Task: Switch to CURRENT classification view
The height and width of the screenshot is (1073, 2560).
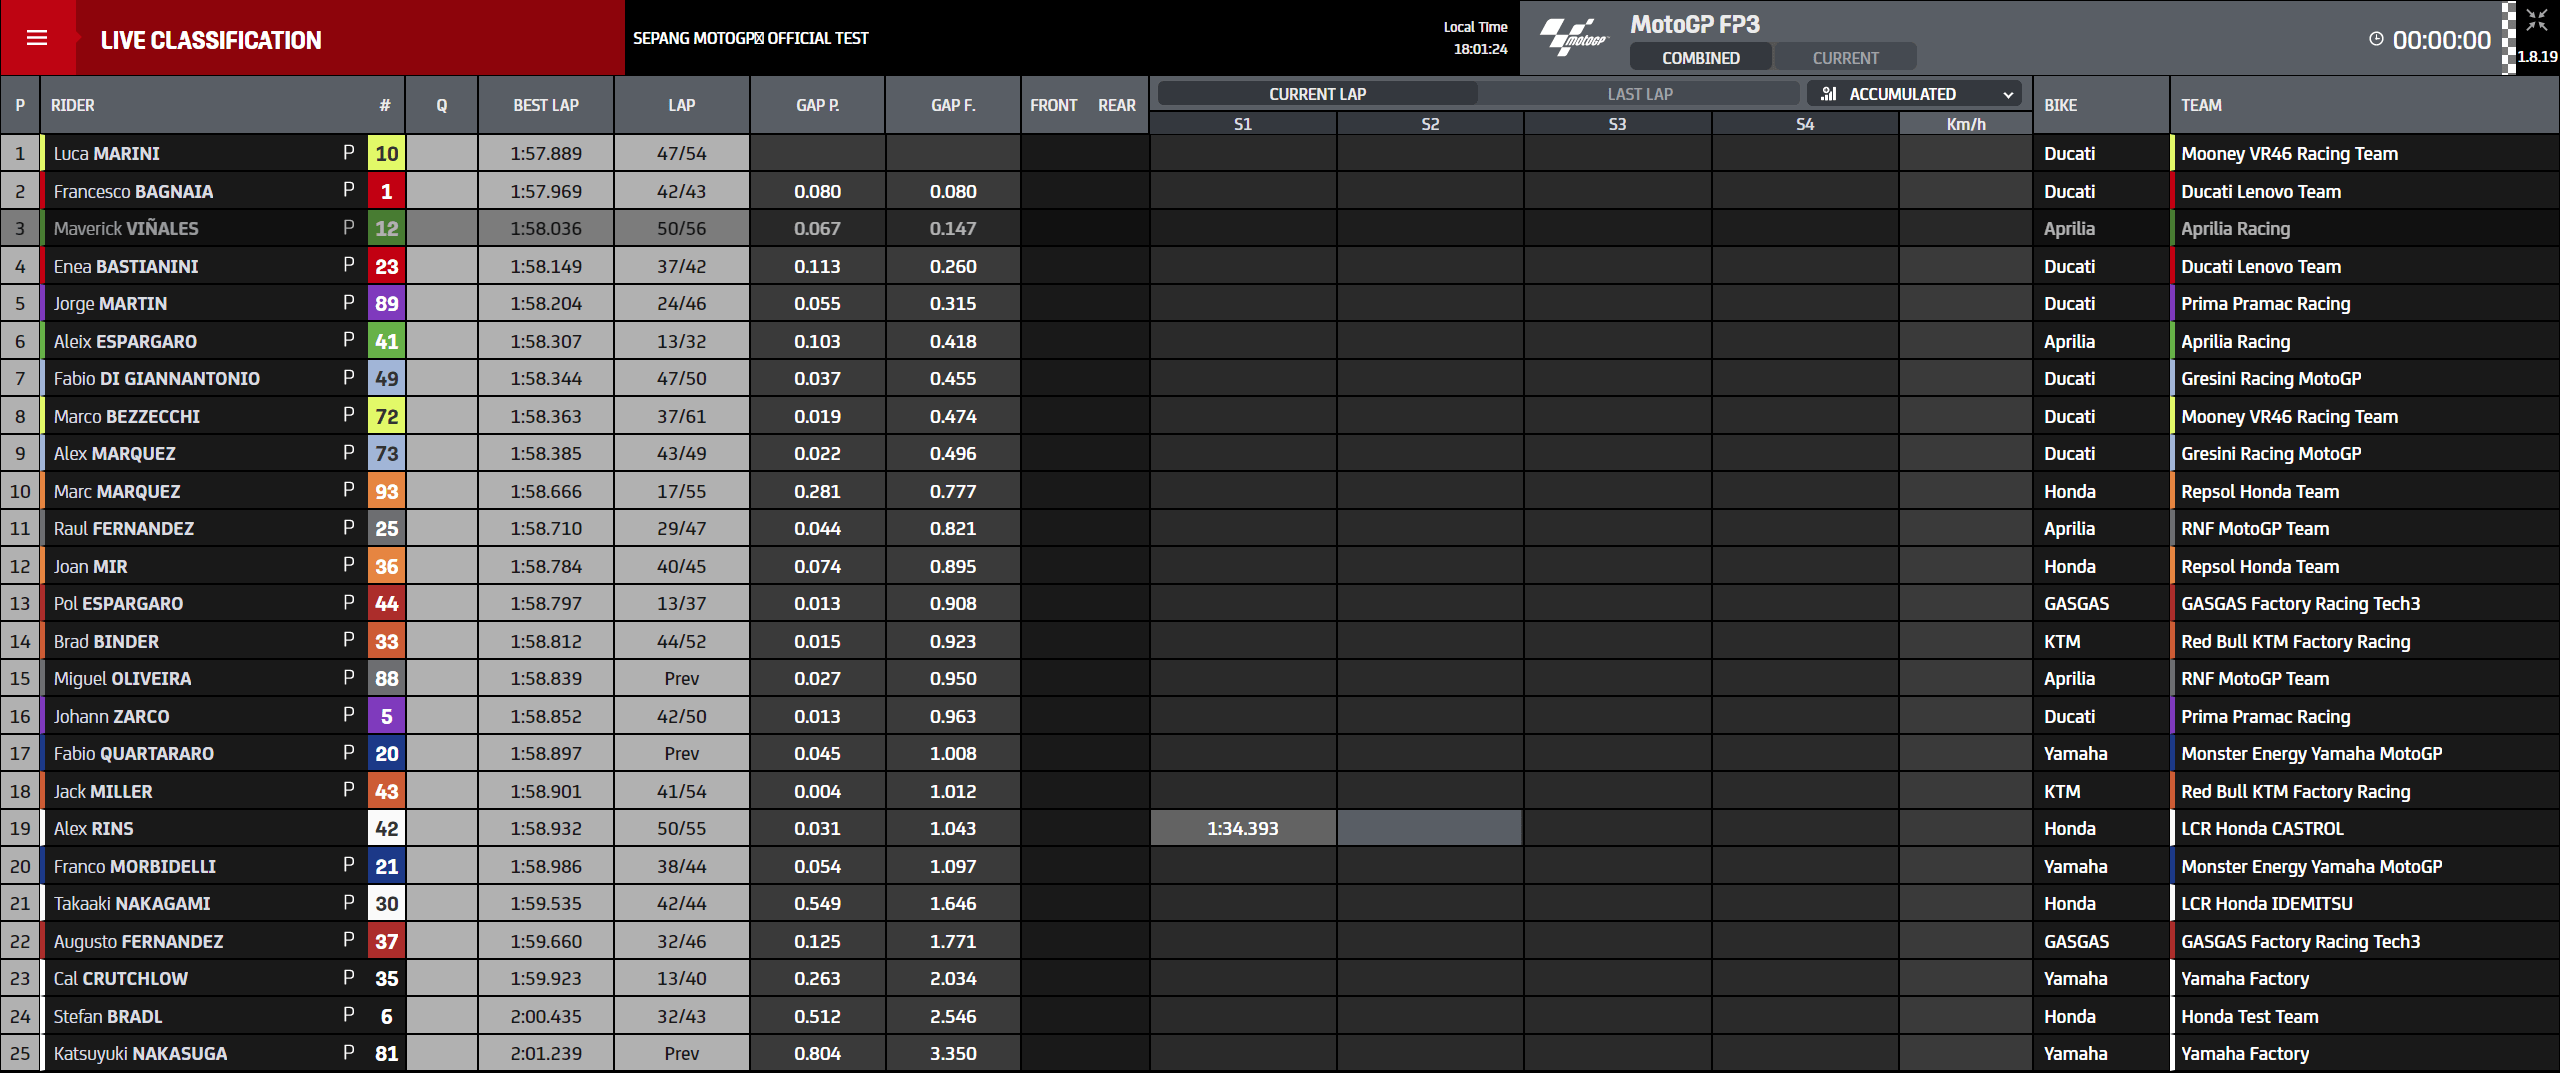Action: click(1845, 58)
